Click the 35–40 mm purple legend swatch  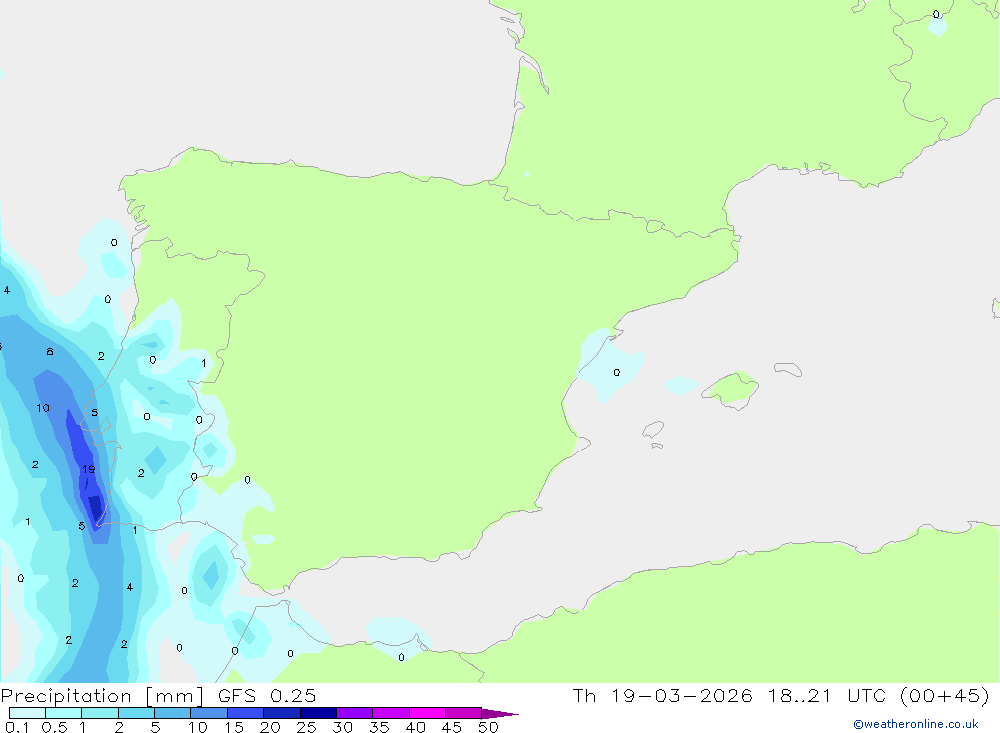(390, 713)
